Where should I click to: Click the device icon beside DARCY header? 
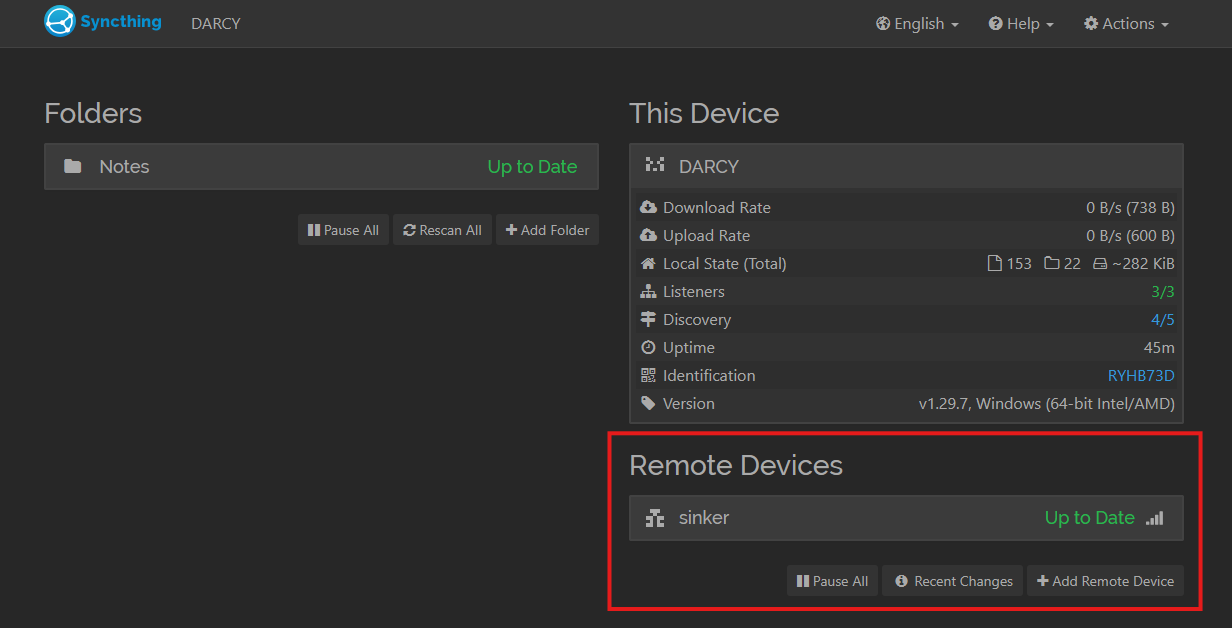pos(655,166)
